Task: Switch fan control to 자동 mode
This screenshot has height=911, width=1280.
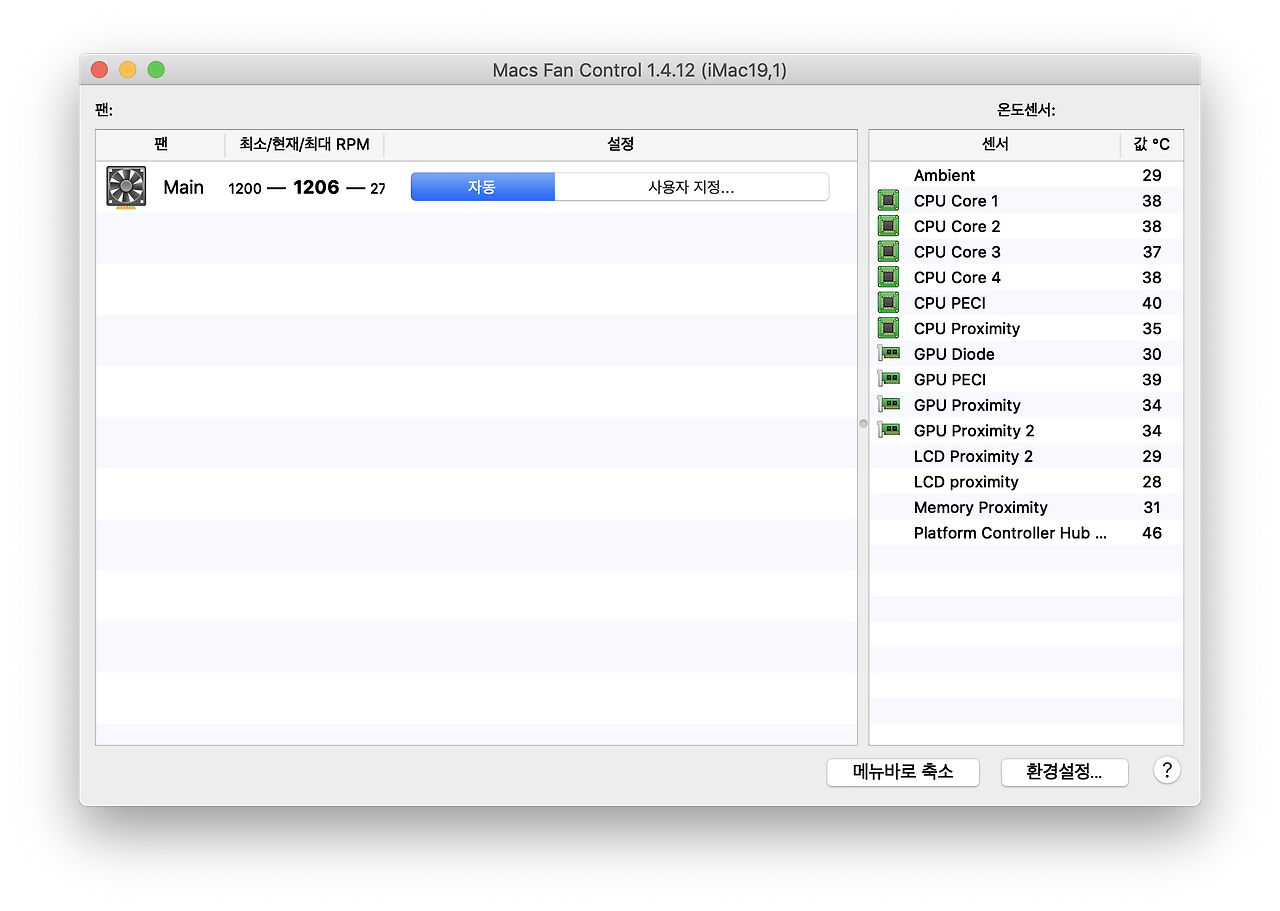Action: coord(483,187)
